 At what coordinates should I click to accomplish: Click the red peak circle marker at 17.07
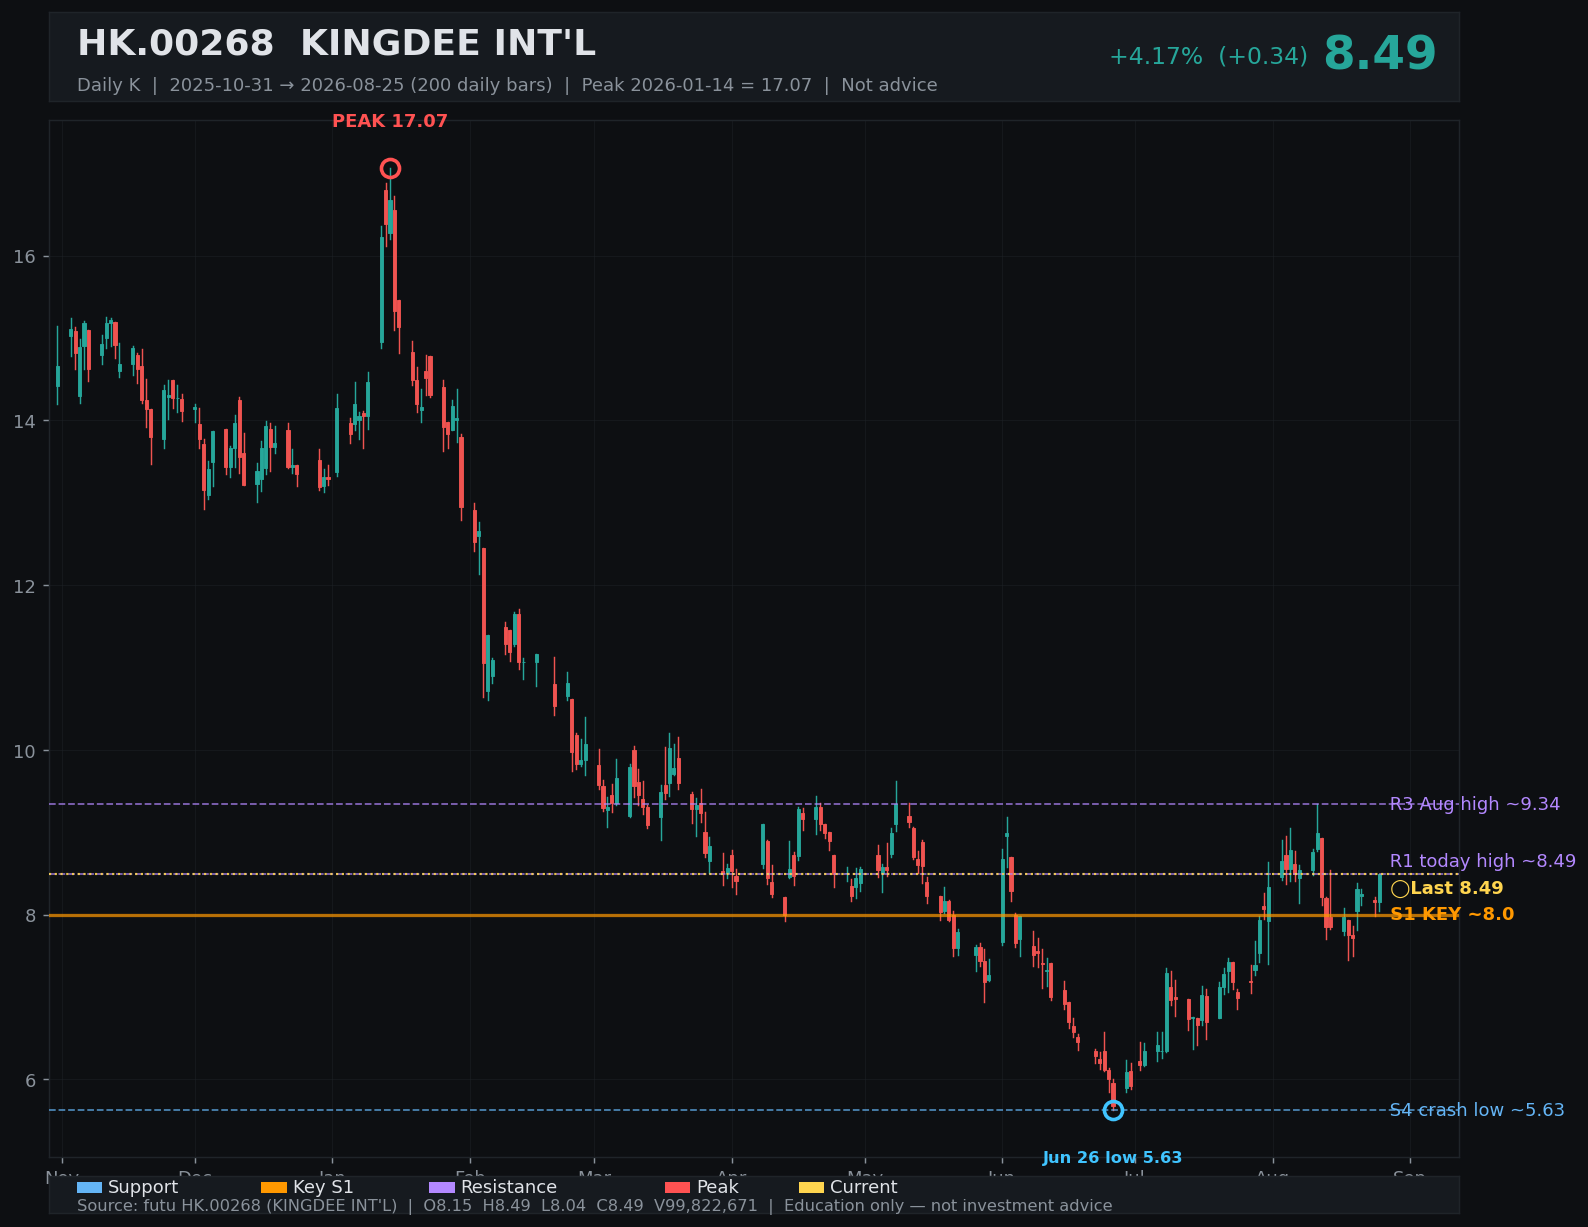(x=390, y=168)
